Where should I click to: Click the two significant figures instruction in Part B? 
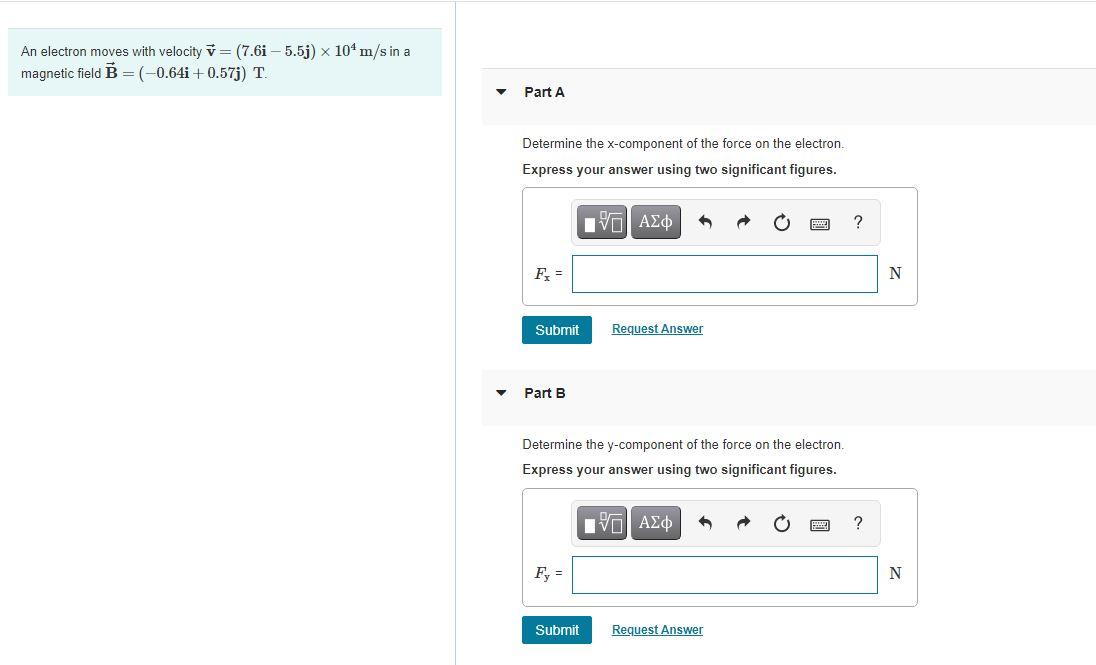point(679,469)
